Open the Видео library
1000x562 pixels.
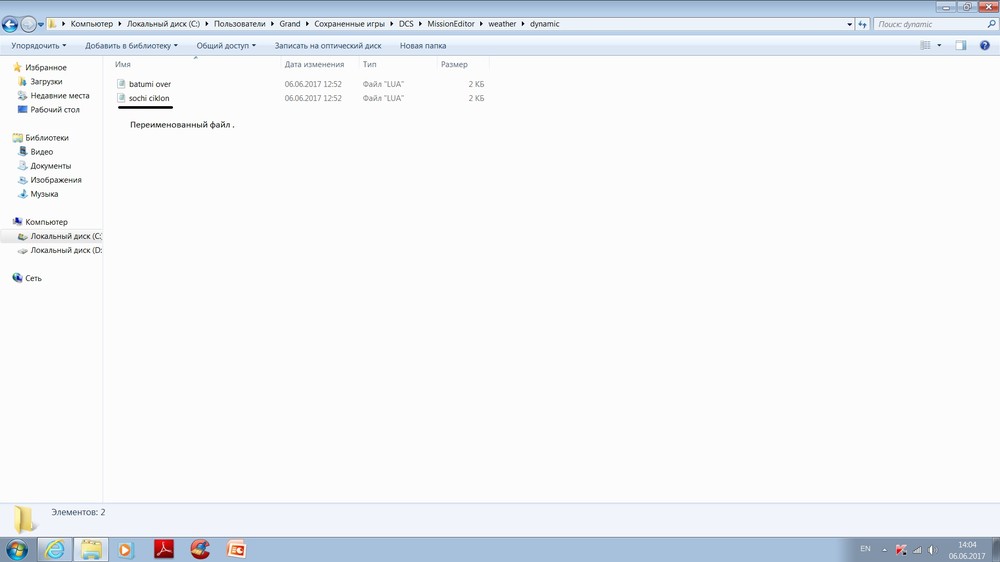click(x=41, y=152)
